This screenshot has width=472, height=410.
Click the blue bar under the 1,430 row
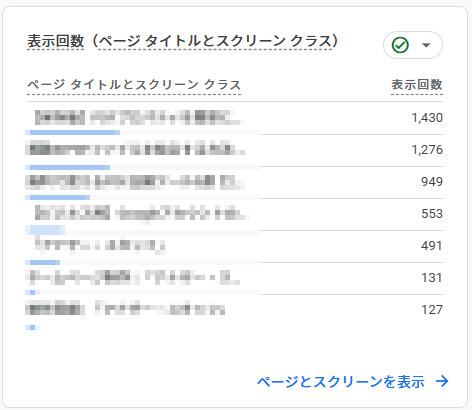coord(73,133)
